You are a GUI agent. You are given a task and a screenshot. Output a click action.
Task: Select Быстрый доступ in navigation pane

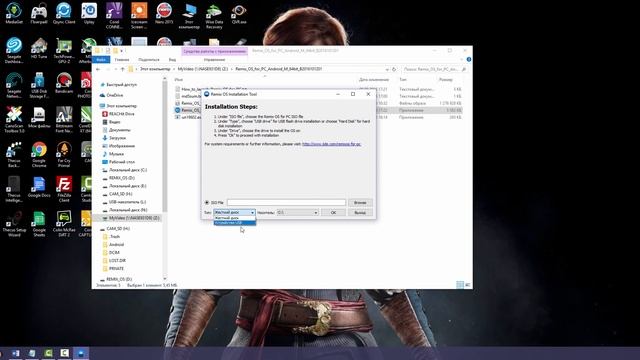pyautogui.click(x=122, y=85)
